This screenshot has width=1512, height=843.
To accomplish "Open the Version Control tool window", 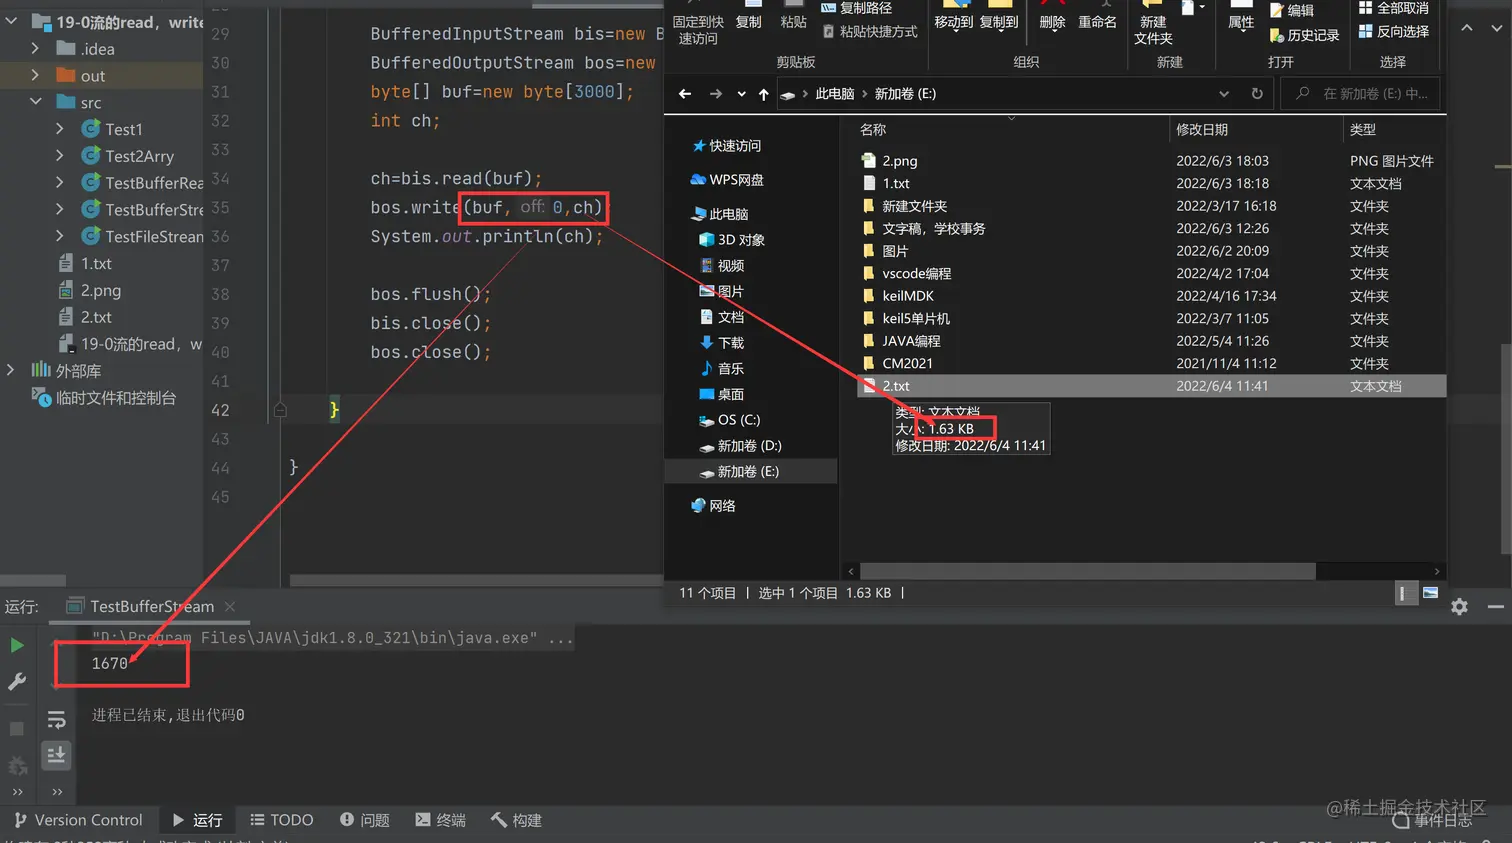I will click(78, 820).
